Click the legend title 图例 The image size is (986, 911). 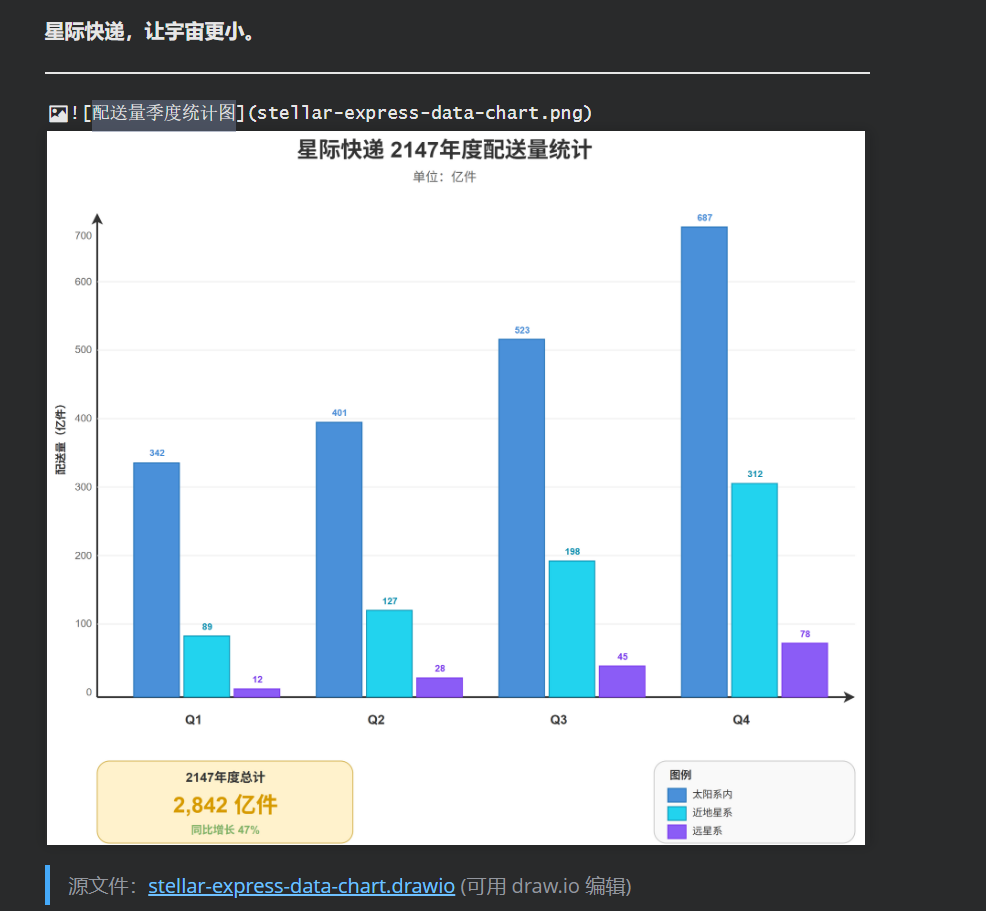[680, 775]
